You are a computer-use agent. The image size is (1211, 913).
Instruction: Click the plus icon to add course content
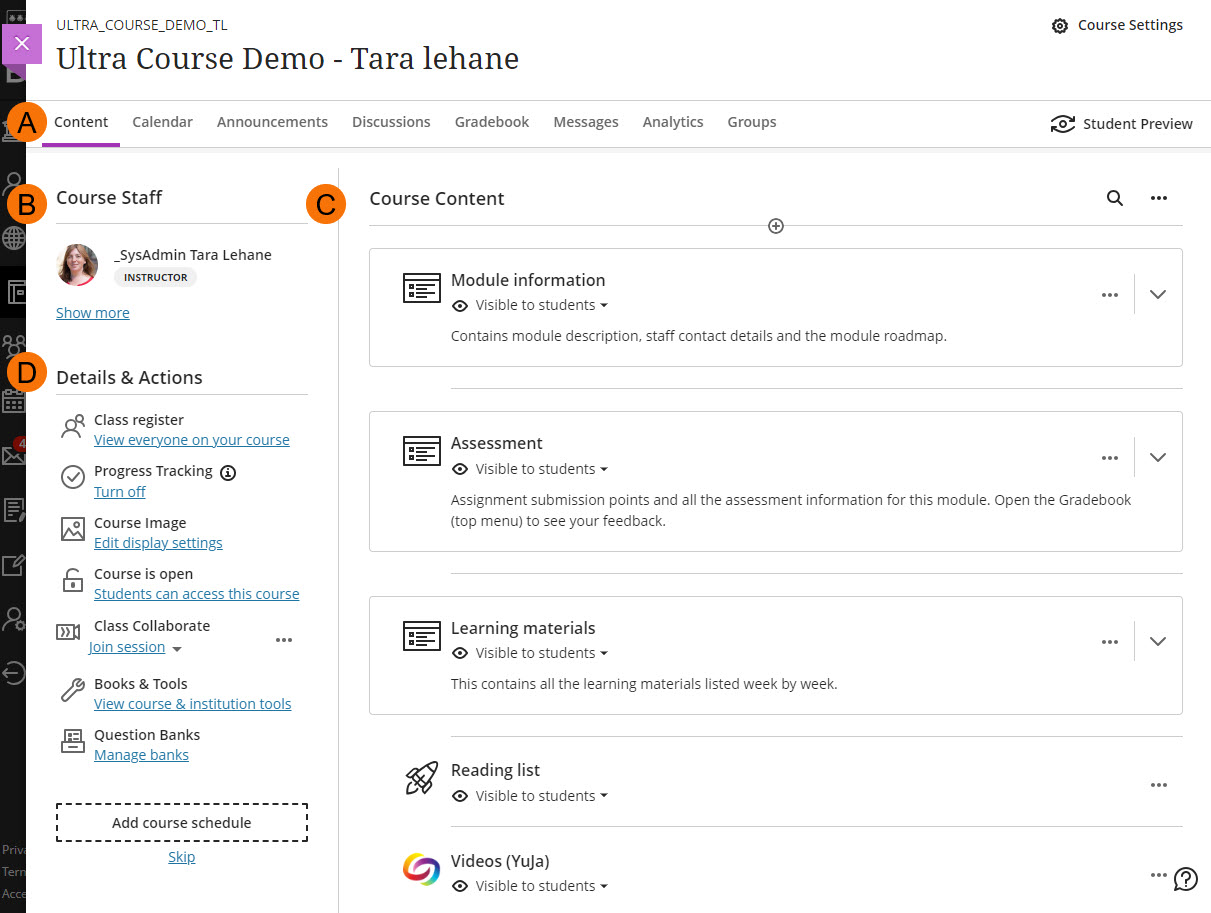pyautogui.click(x=775, y=226)
